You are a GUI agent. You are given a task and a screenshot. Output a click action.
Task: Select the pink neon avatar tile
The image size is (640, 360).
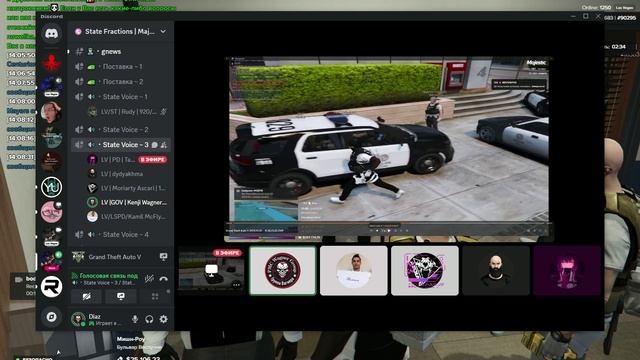pyautogui.click(x=567, y=270)
